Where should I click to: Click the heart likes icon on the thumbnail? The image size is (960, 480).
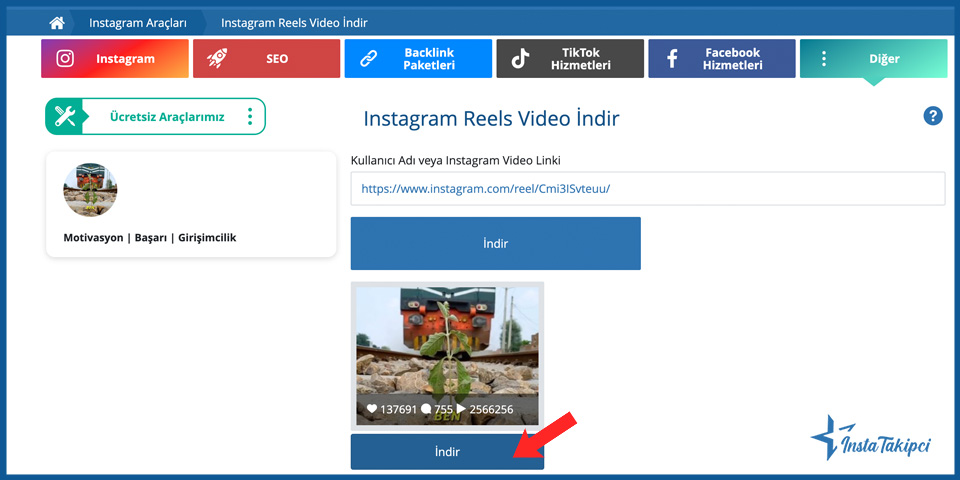tap(372, 408)
